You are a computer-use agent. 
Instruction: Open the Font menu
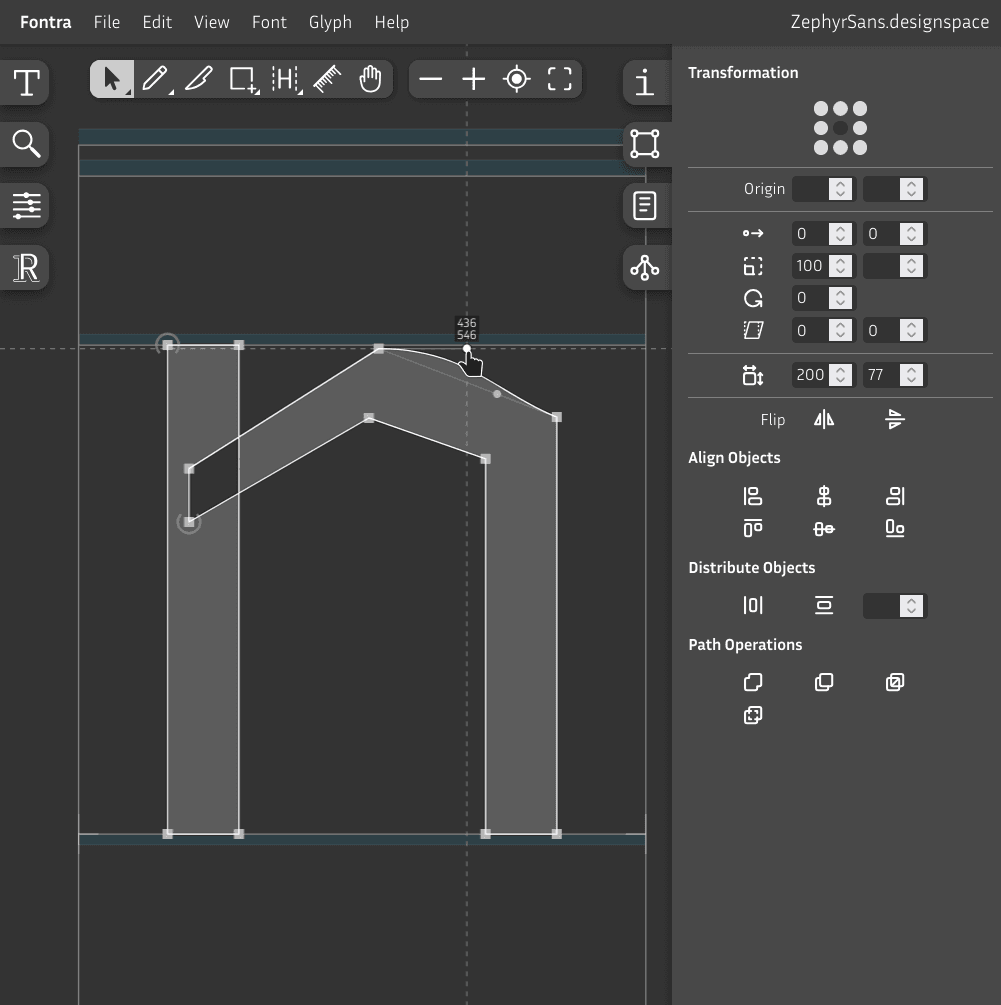[269, 22]
